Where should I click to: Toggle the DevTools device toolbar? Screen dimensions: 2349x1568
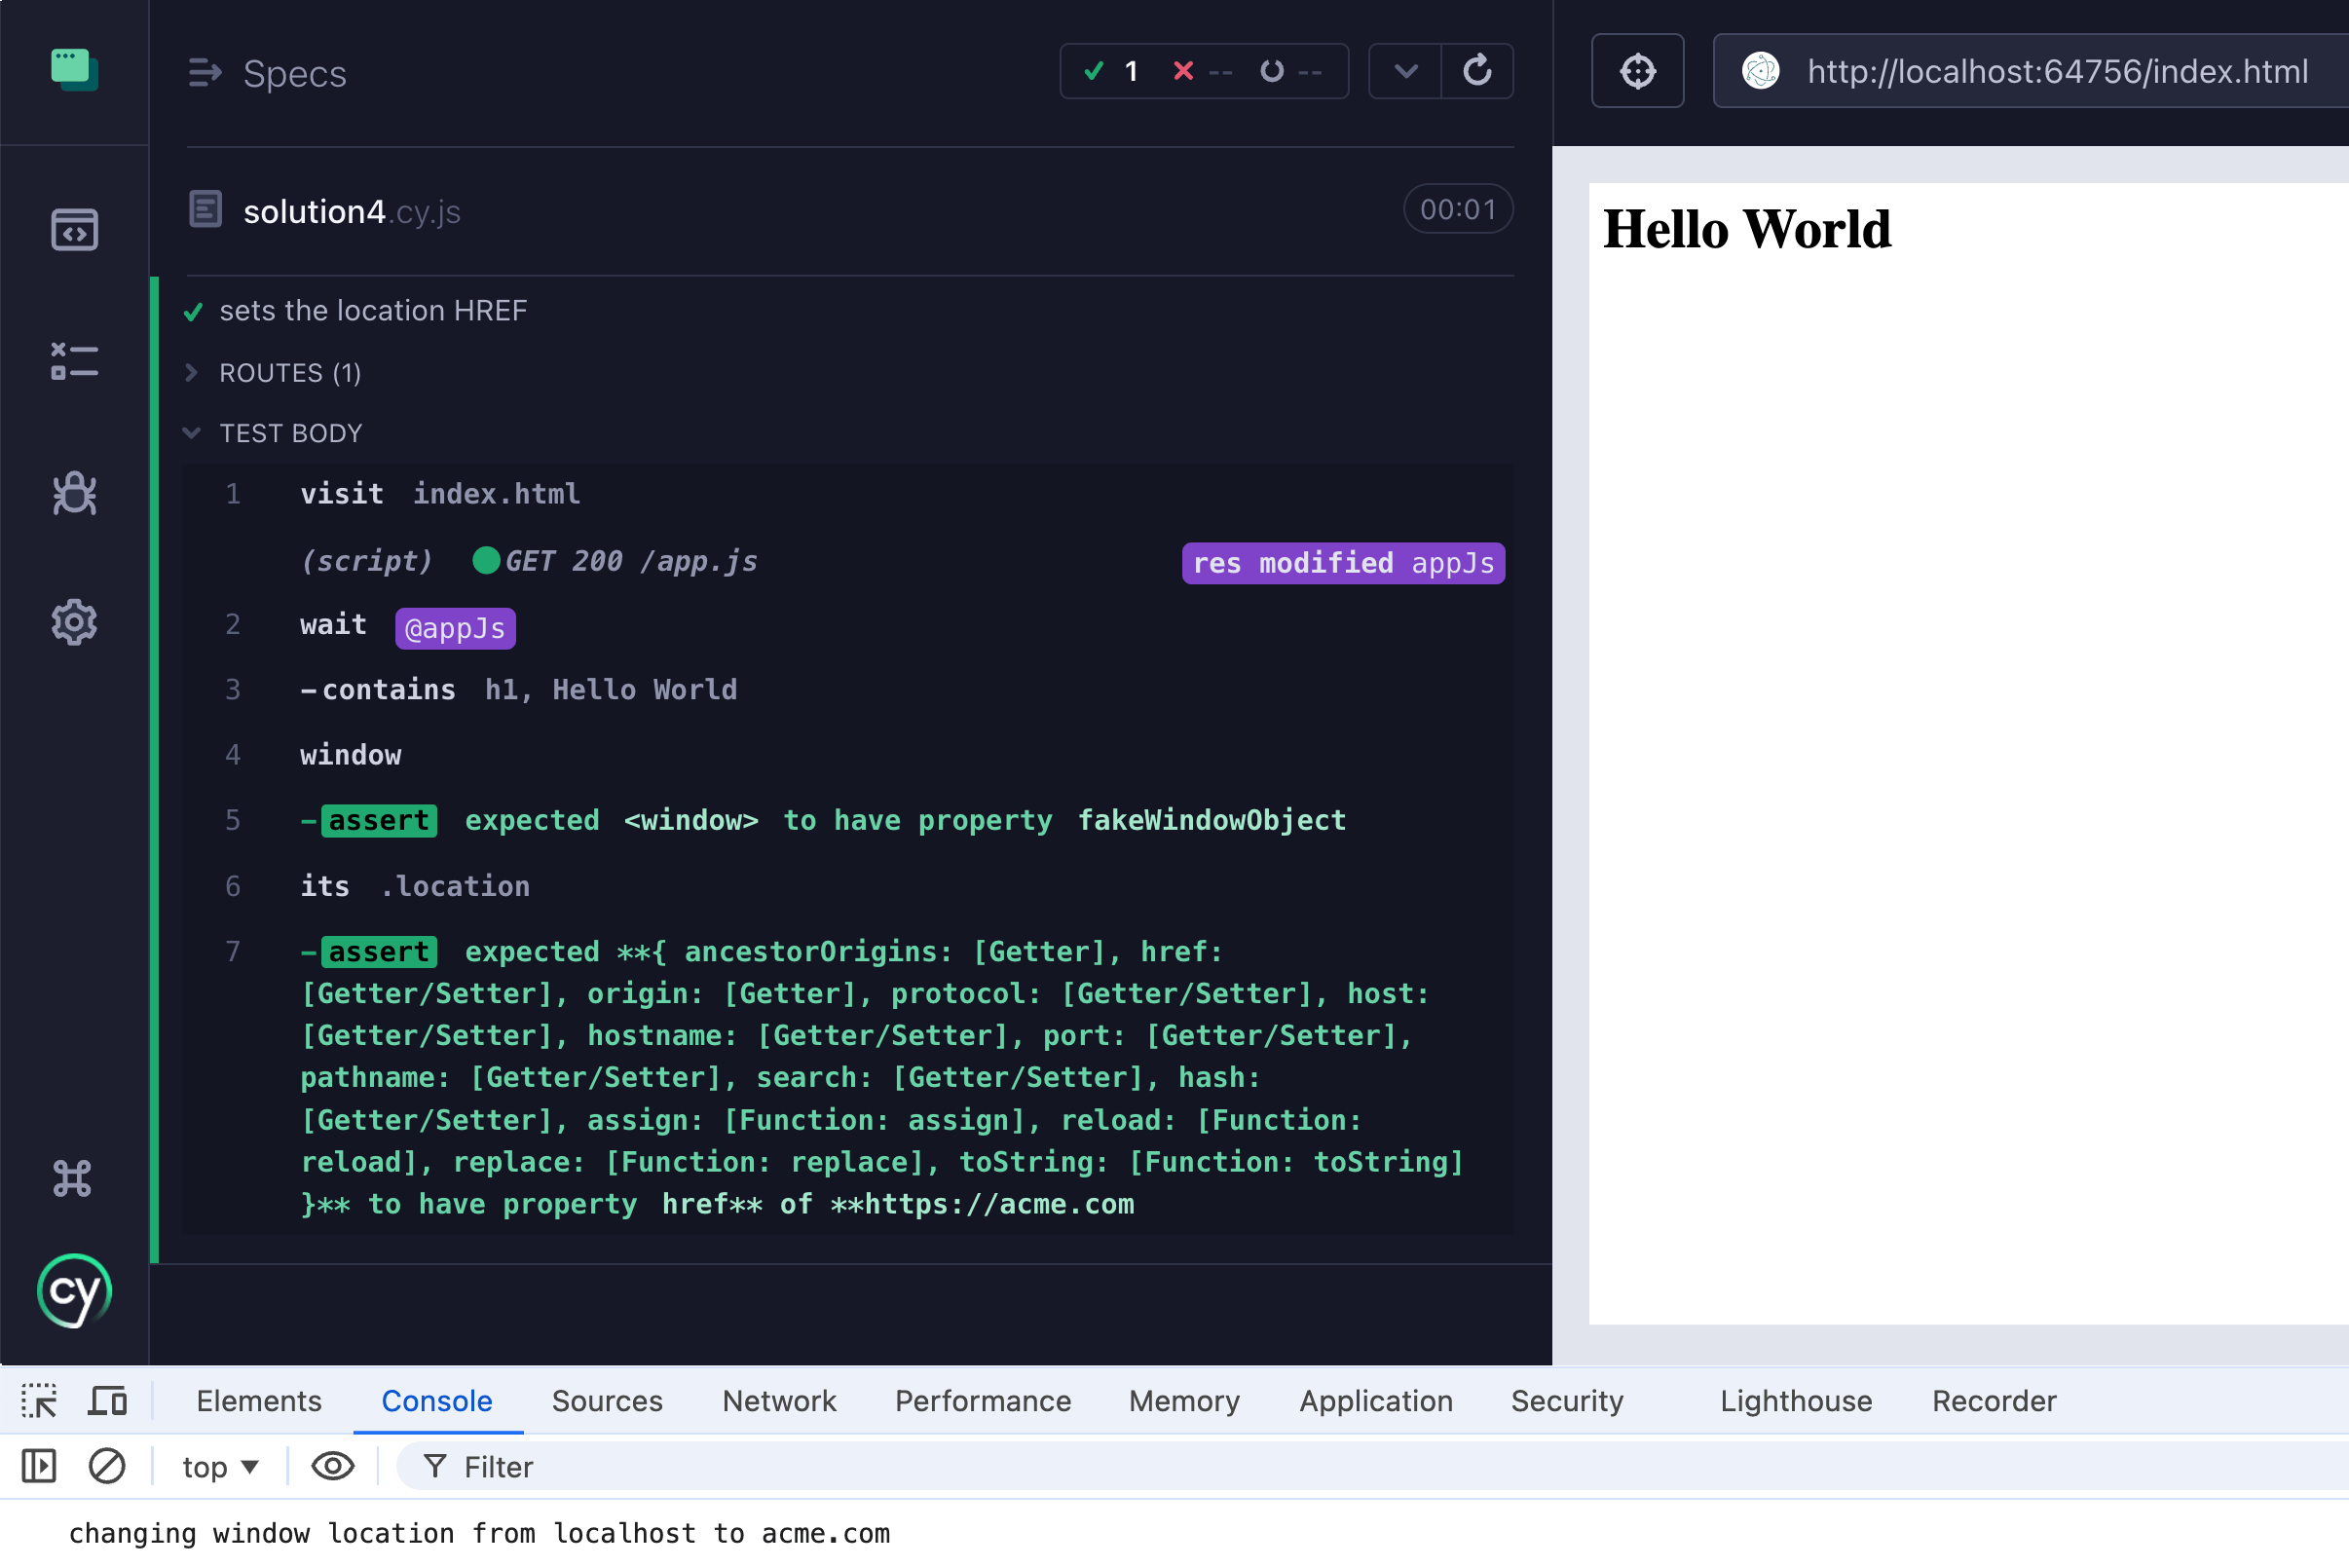108,1401
